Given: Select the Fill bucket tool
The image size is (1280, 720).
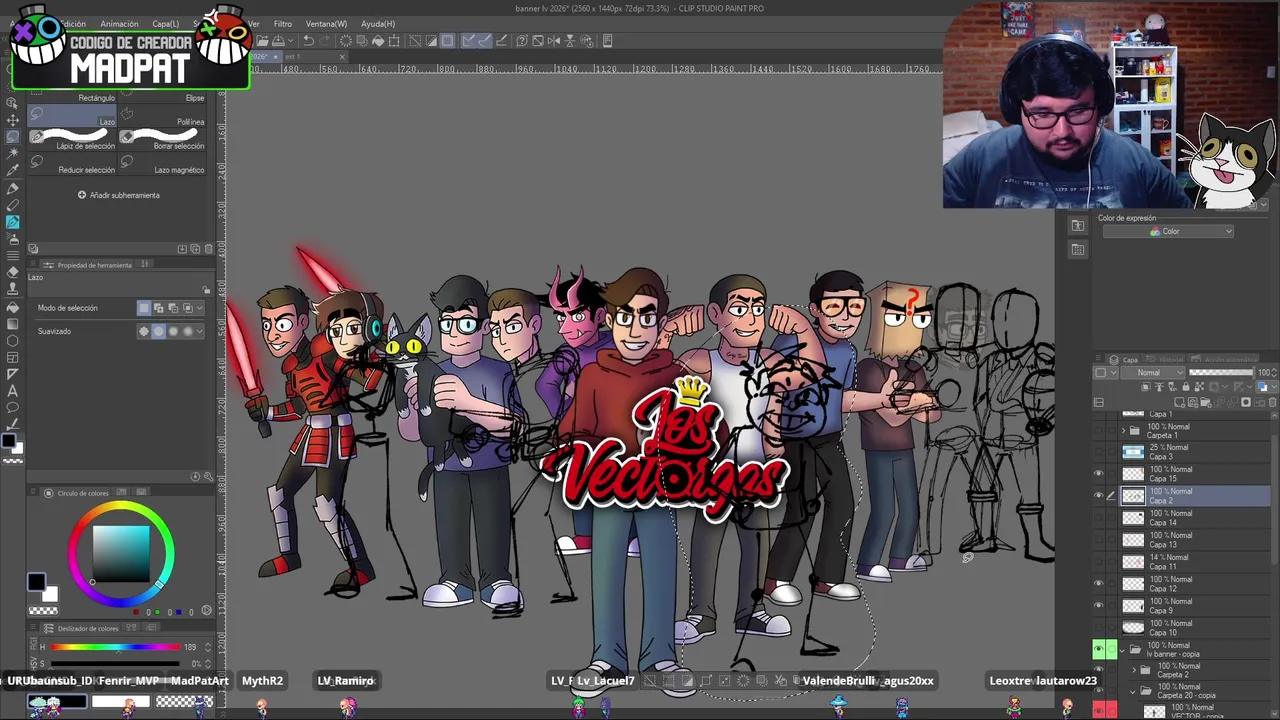Looking at the screenshot, I should click(x=13, y=306).
